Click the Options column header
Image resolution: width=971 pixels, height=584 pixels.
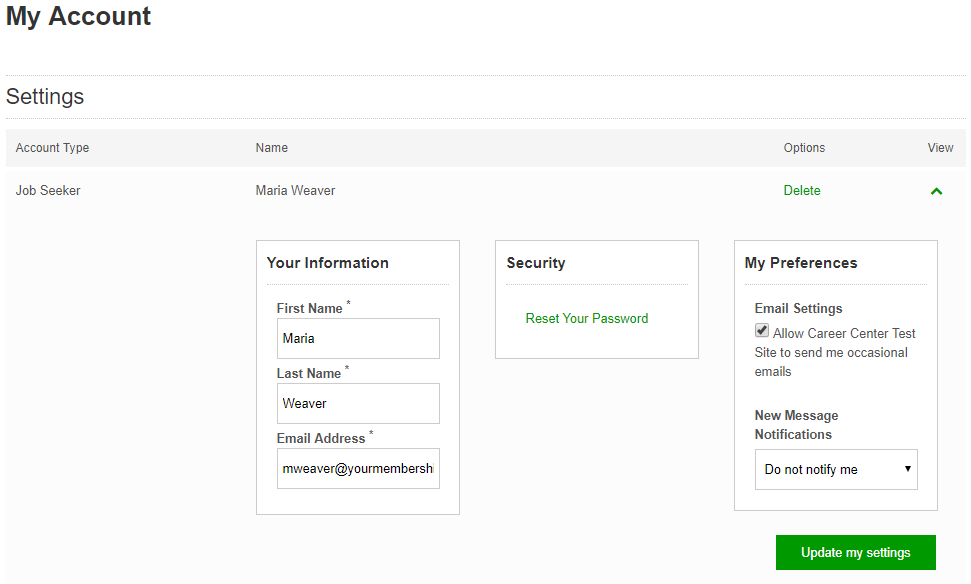tap(803, 147)
